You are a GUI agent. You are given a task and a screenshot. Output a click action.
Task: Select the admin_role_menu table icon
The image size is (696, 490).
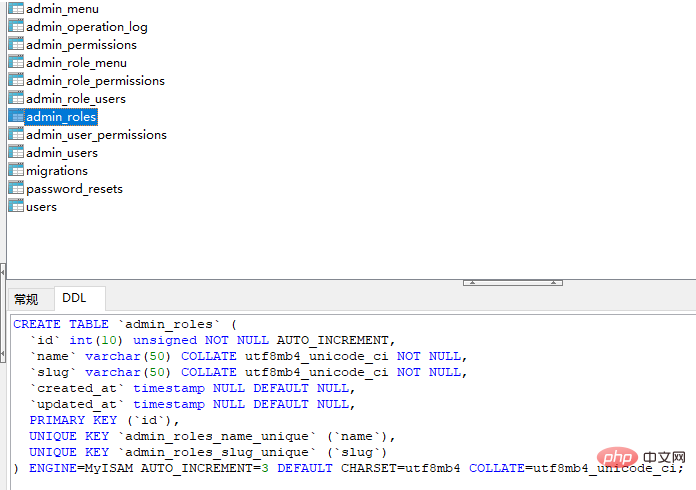tap(16, 63)
